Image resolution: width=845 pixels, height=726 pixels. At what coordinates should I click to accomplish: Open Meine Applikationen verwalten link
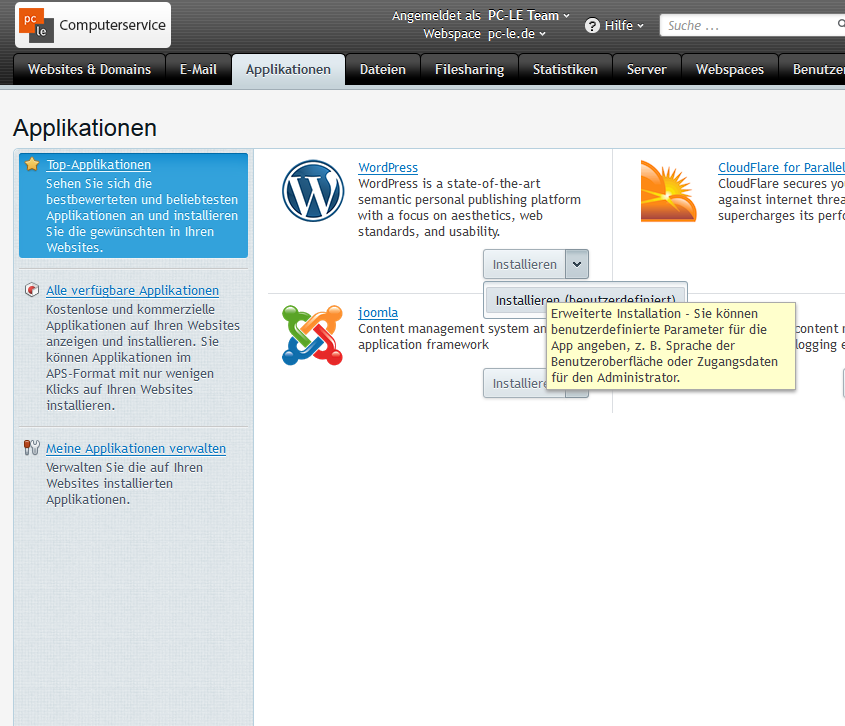point(136,448)
